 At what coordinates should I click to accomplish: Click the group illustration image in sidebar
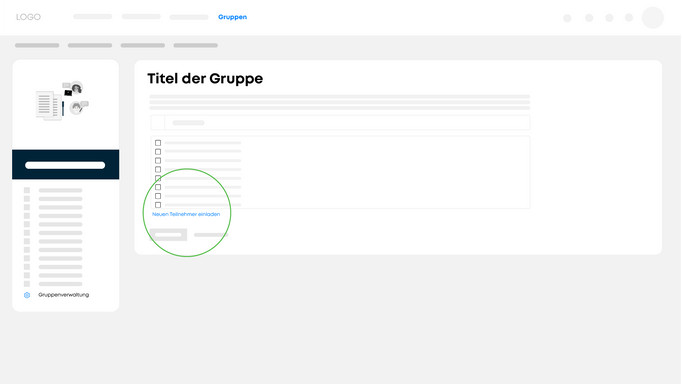click(62, 100)
